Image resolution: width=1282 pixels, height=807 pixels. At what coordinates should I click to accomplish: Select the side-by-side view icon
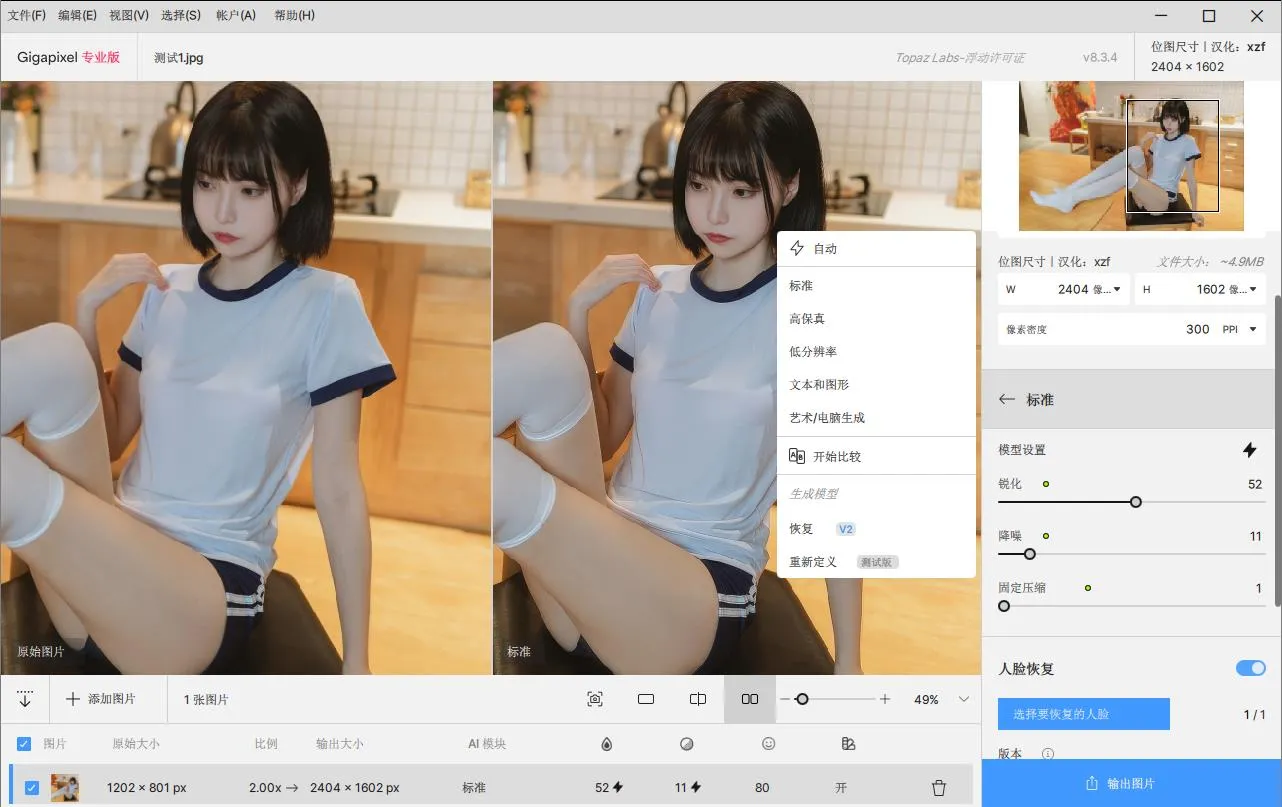749,699
